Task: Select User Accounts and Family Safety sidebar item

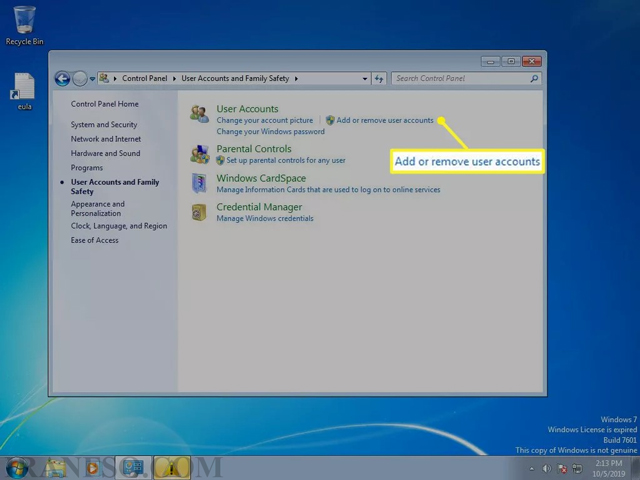Action: (115, 187)
